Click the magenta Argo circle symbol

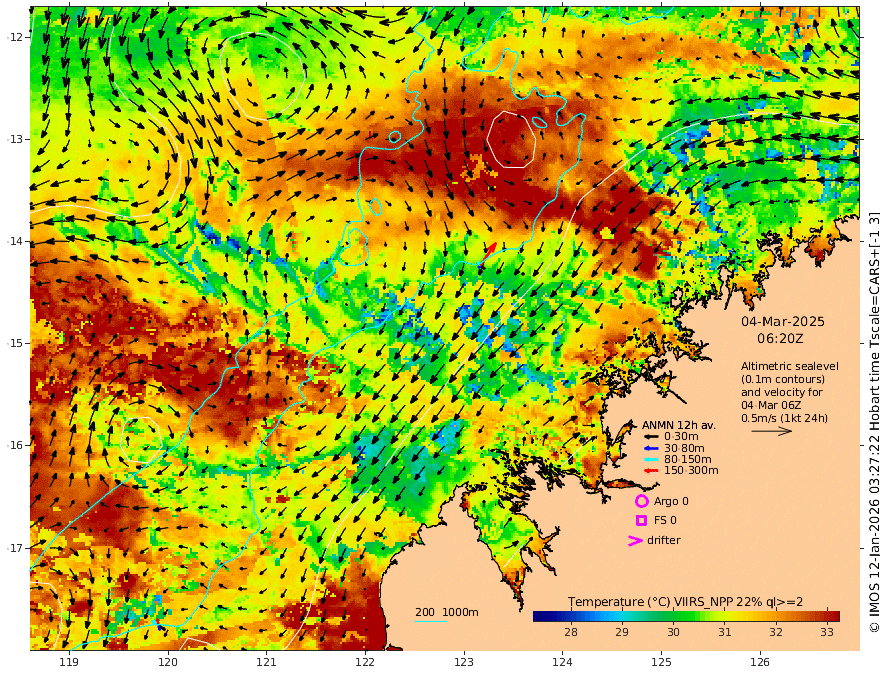[x=641, y=501]
